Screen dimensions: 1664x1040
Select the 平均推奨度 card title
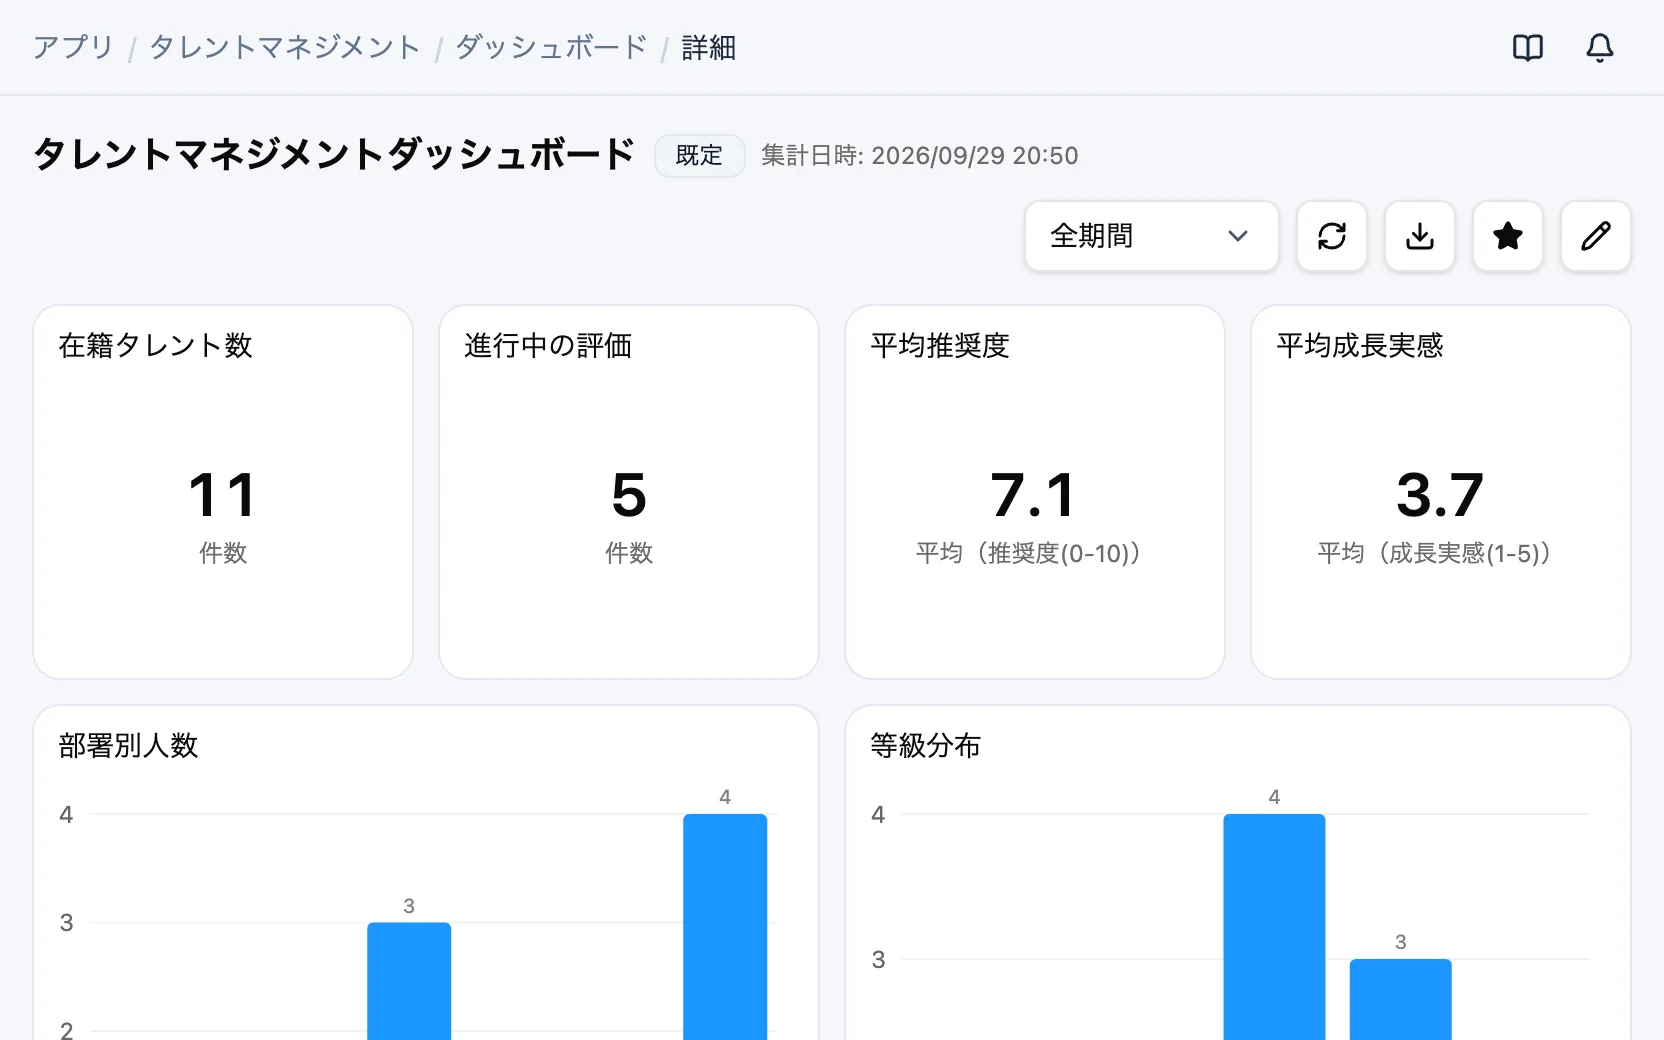point(940,345)
